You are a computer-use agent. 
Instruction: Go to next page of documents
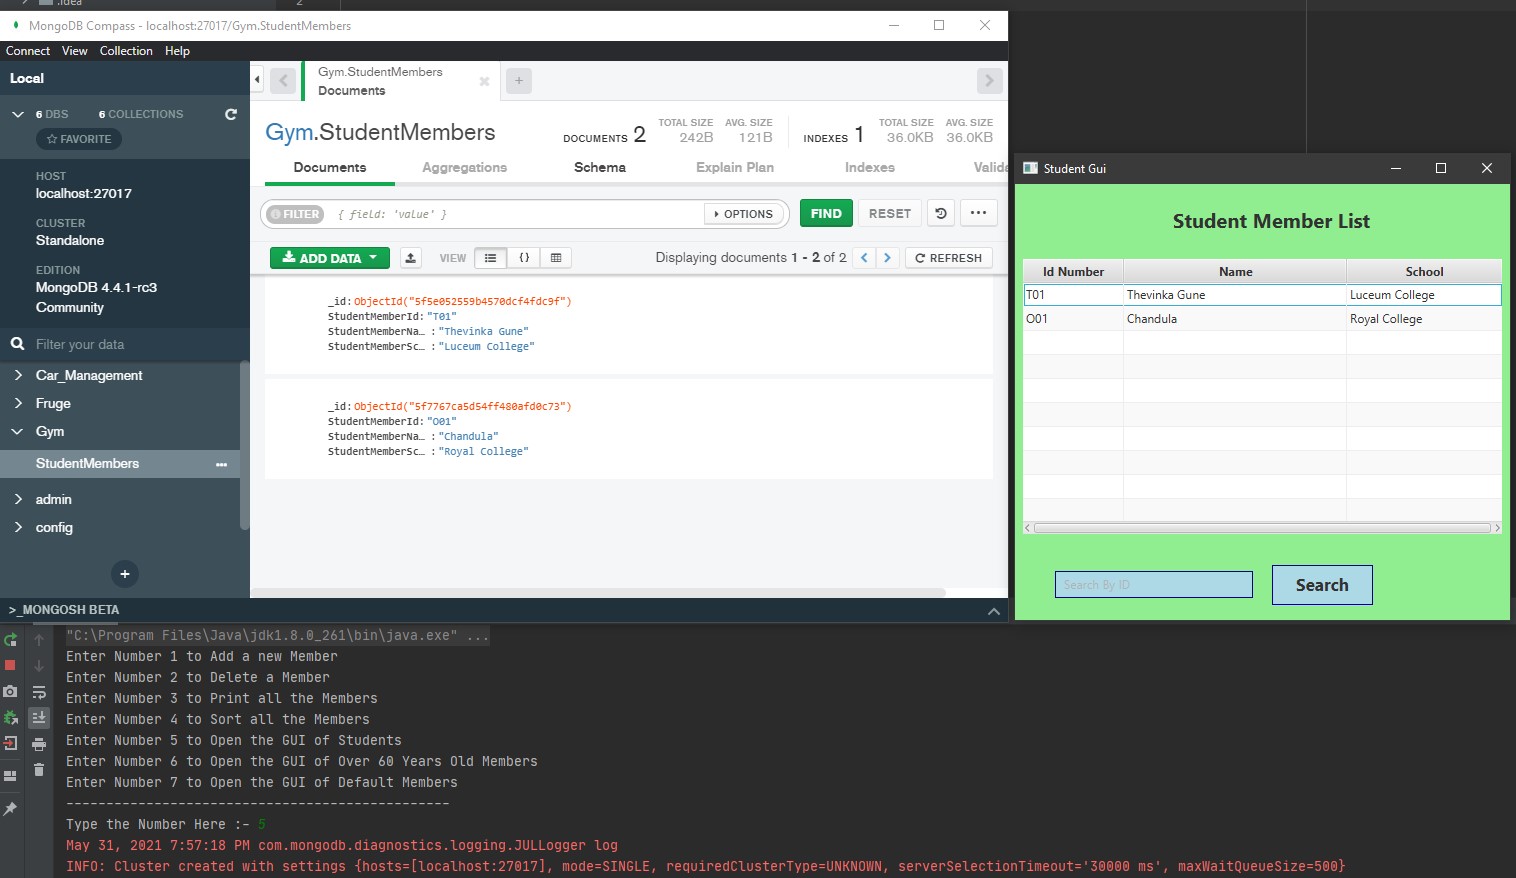[887, 258]
